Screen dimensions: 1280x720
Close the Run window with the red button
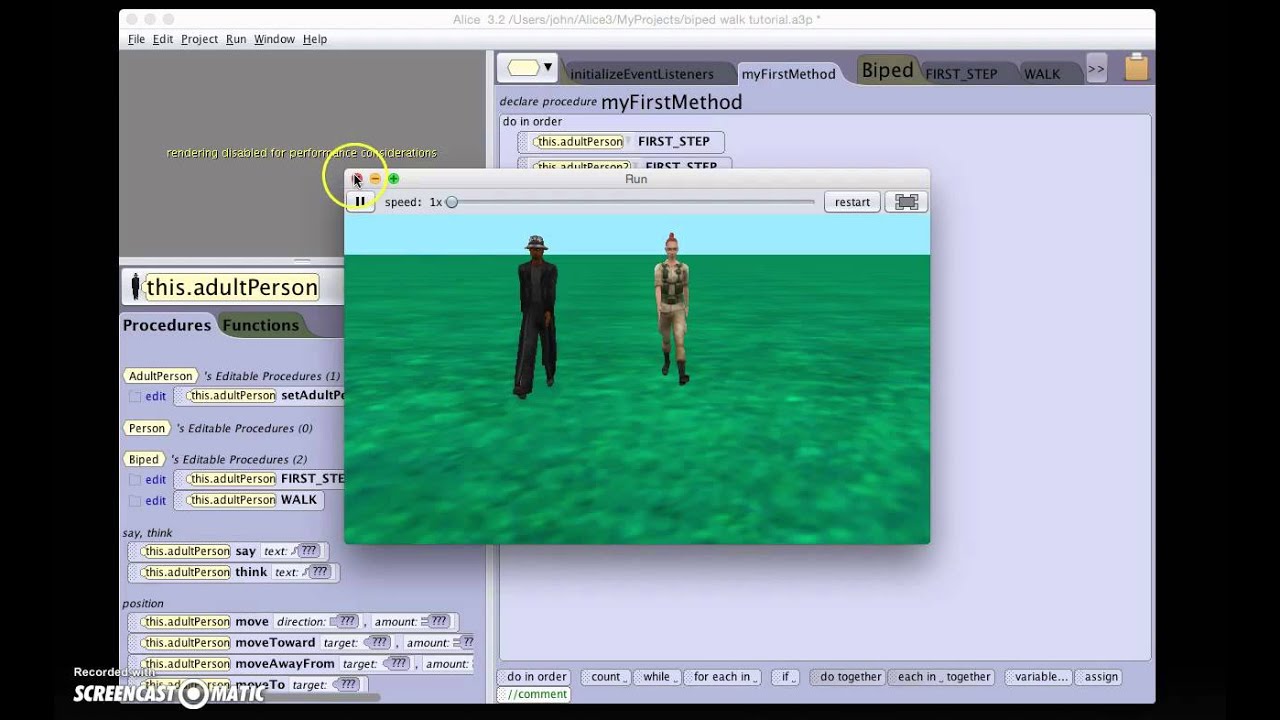pyautogui.click(x=357, y=179)
